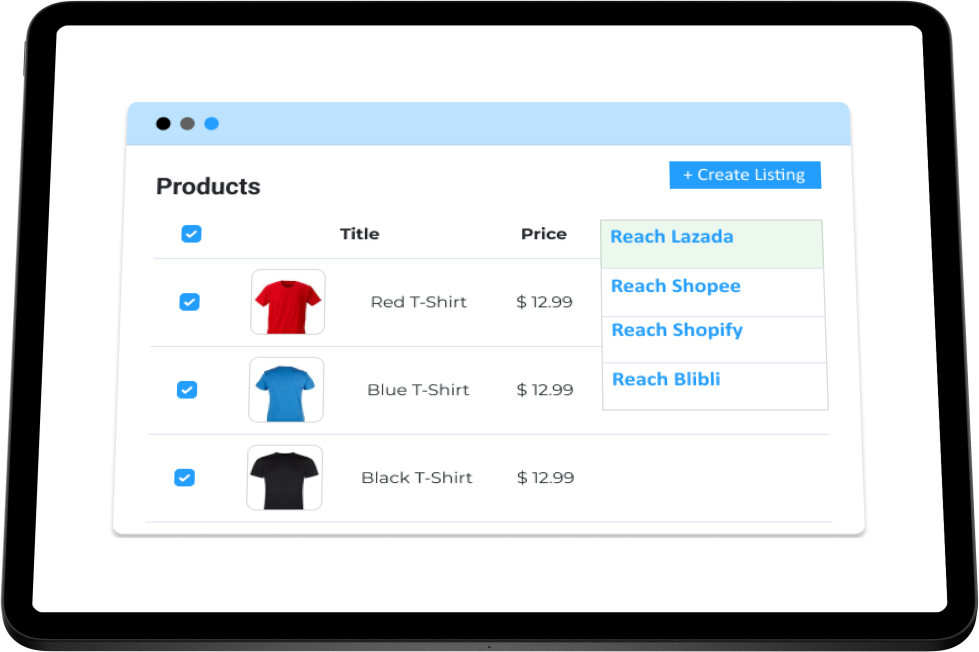
Task: Uncheck the Red T-Shirt row checkbox
Action: (189, 302)
